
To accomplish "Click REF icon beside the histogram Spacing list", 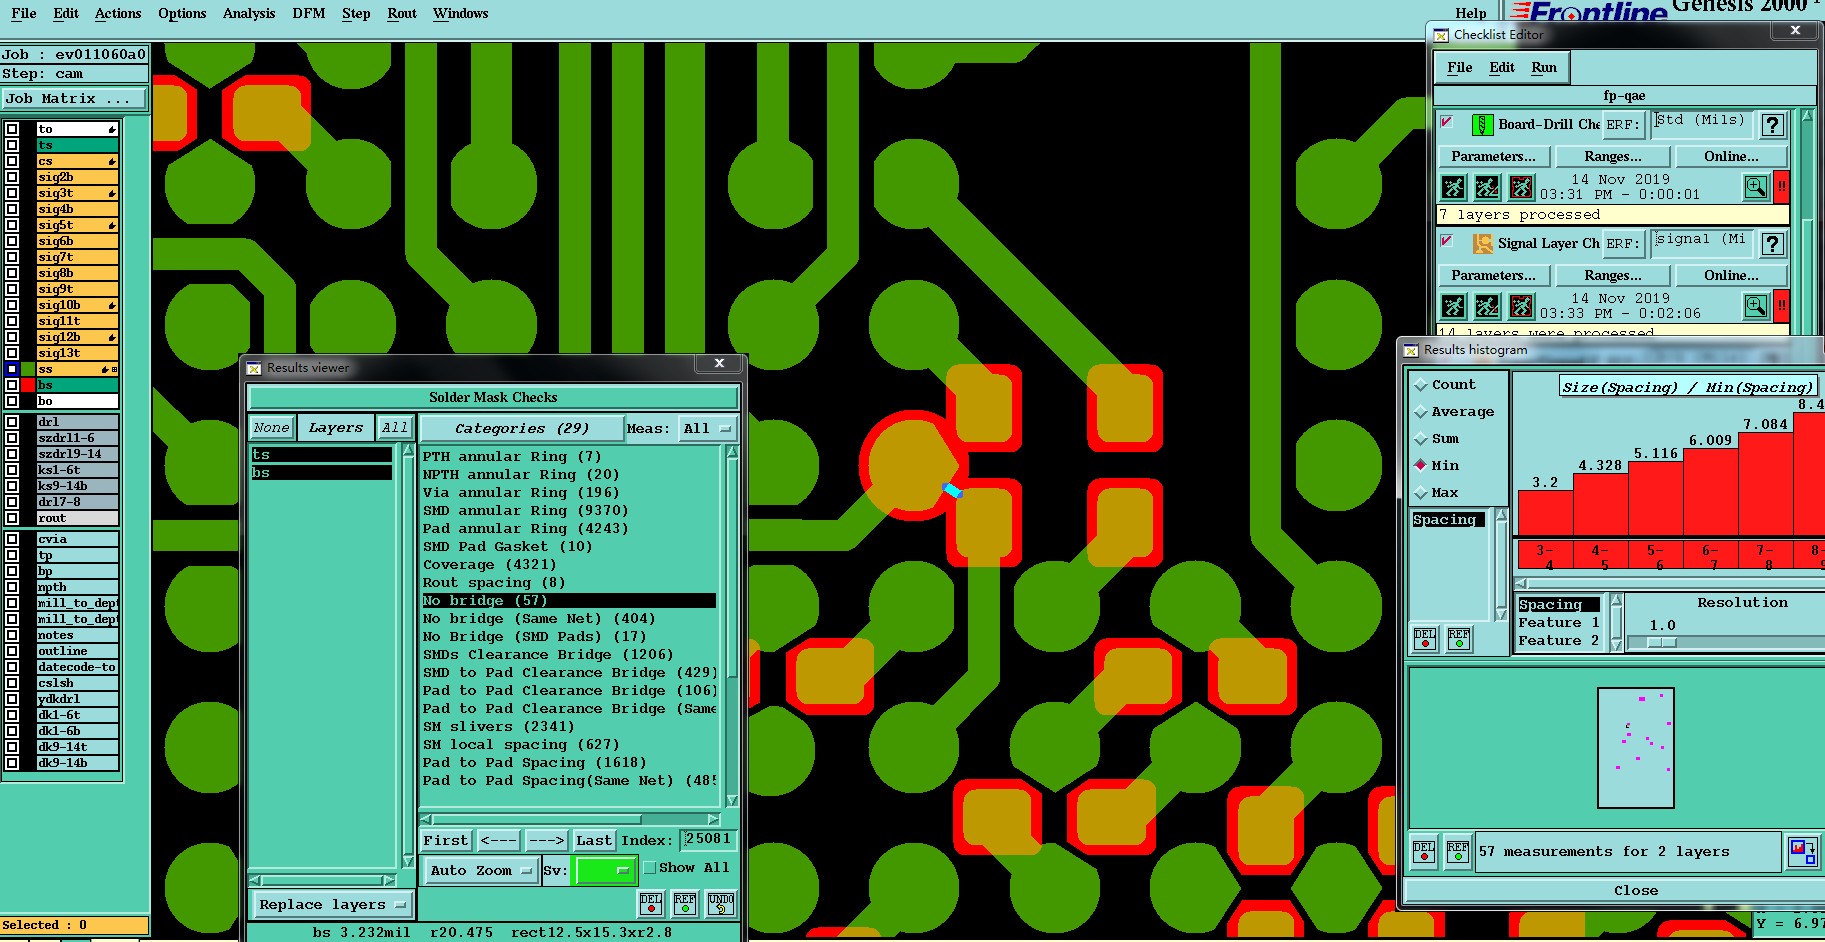I will pos(1459,638).
